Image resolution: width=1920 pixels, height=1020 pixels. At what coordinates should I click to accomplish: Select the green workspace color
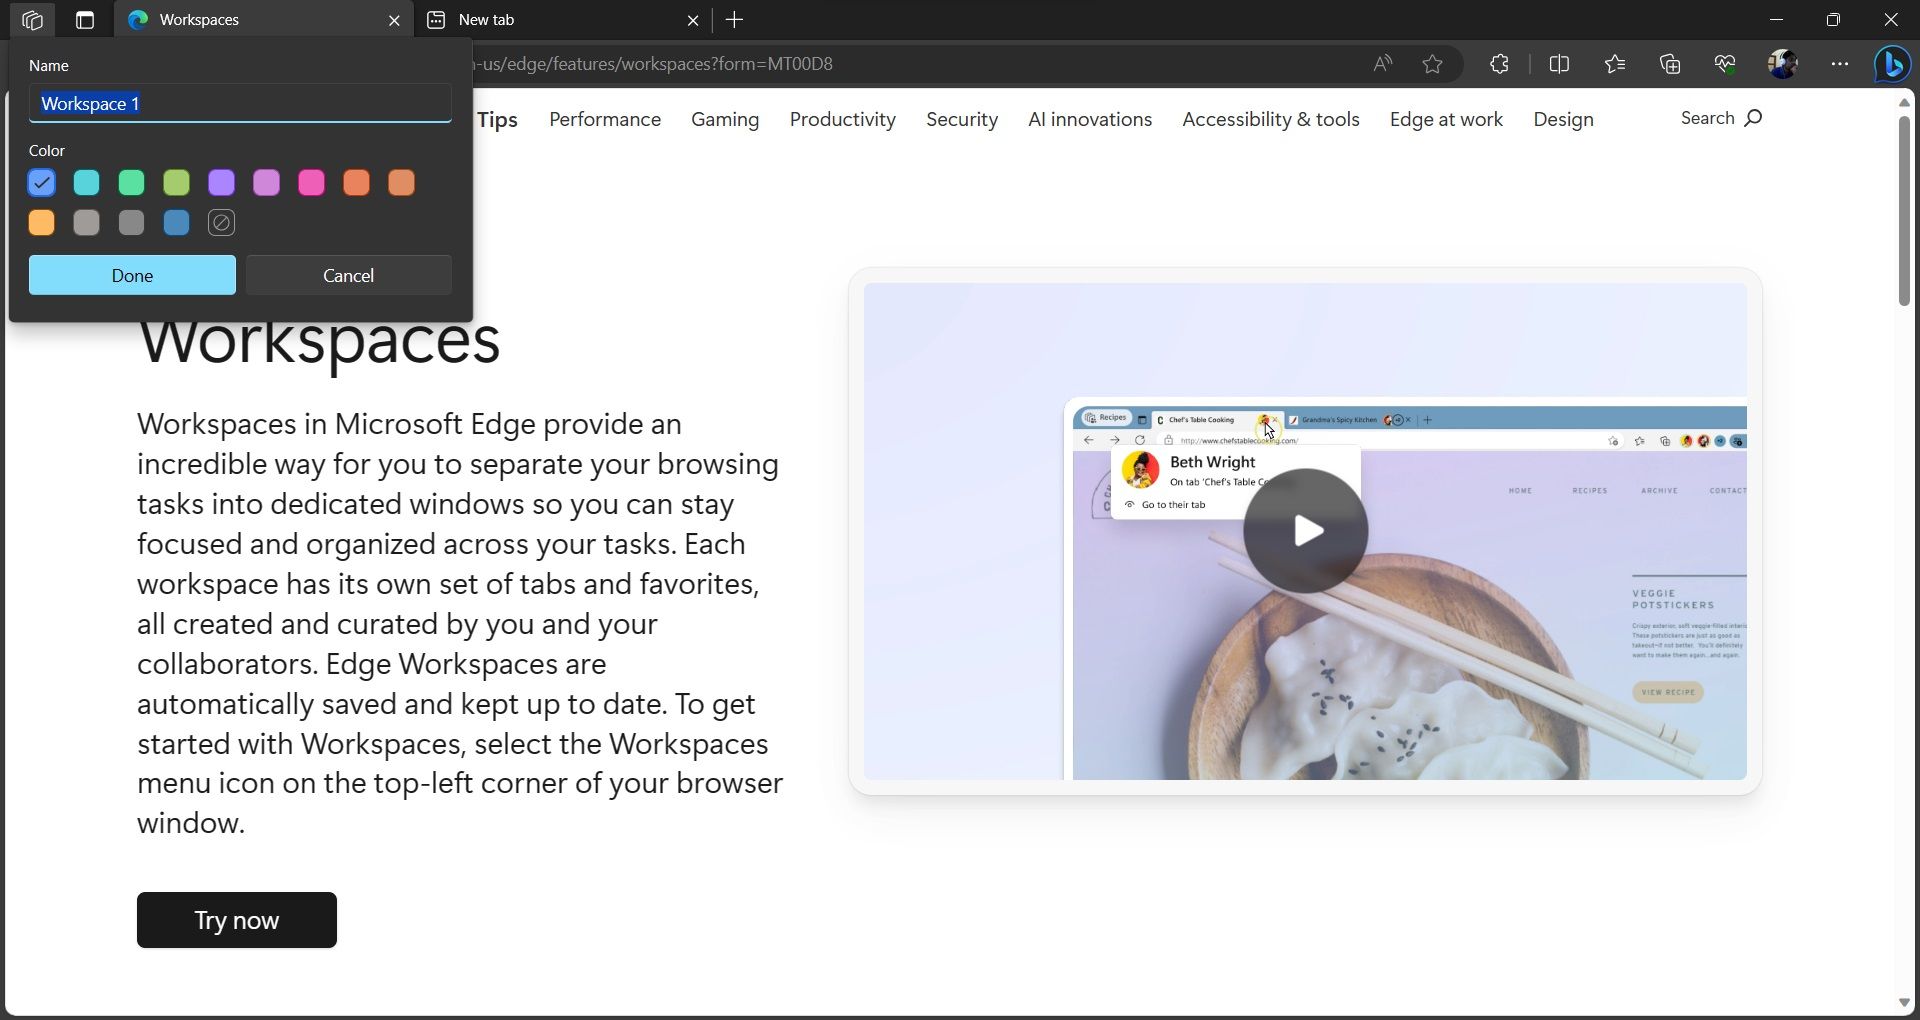[x=131, y=183]
